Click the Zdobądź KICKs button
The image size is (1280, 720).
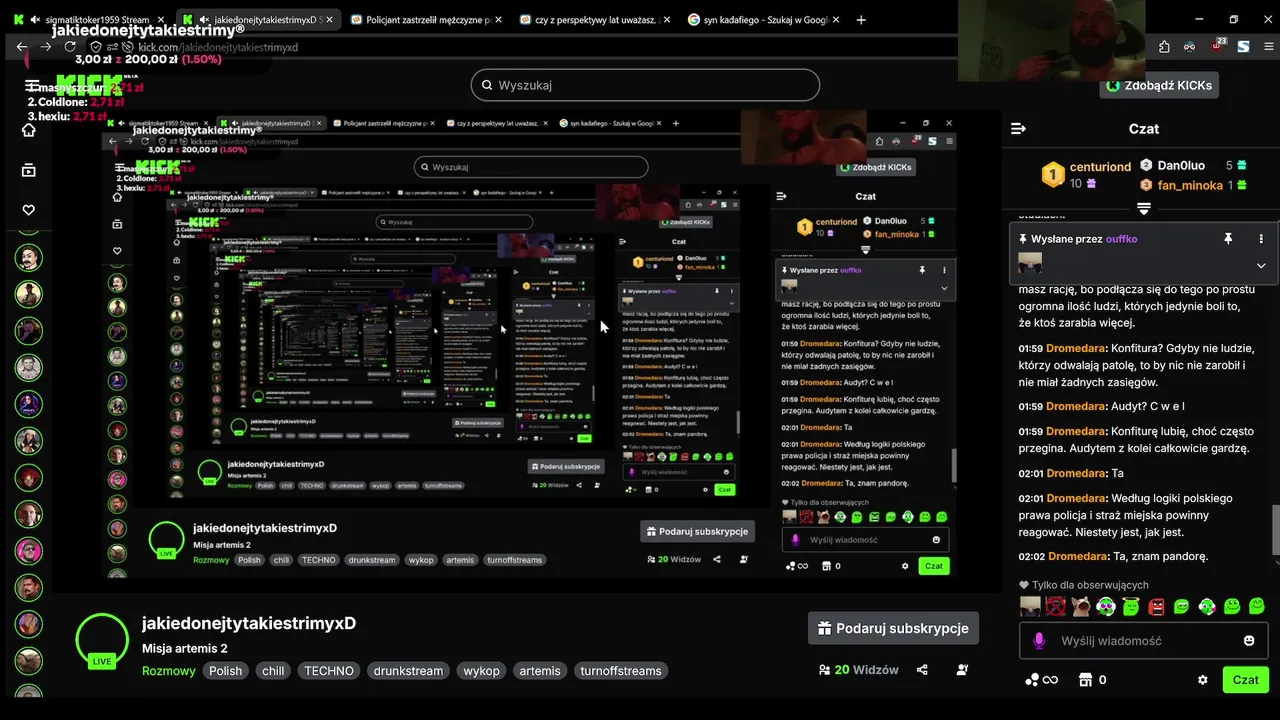(x=1159, y=85)
